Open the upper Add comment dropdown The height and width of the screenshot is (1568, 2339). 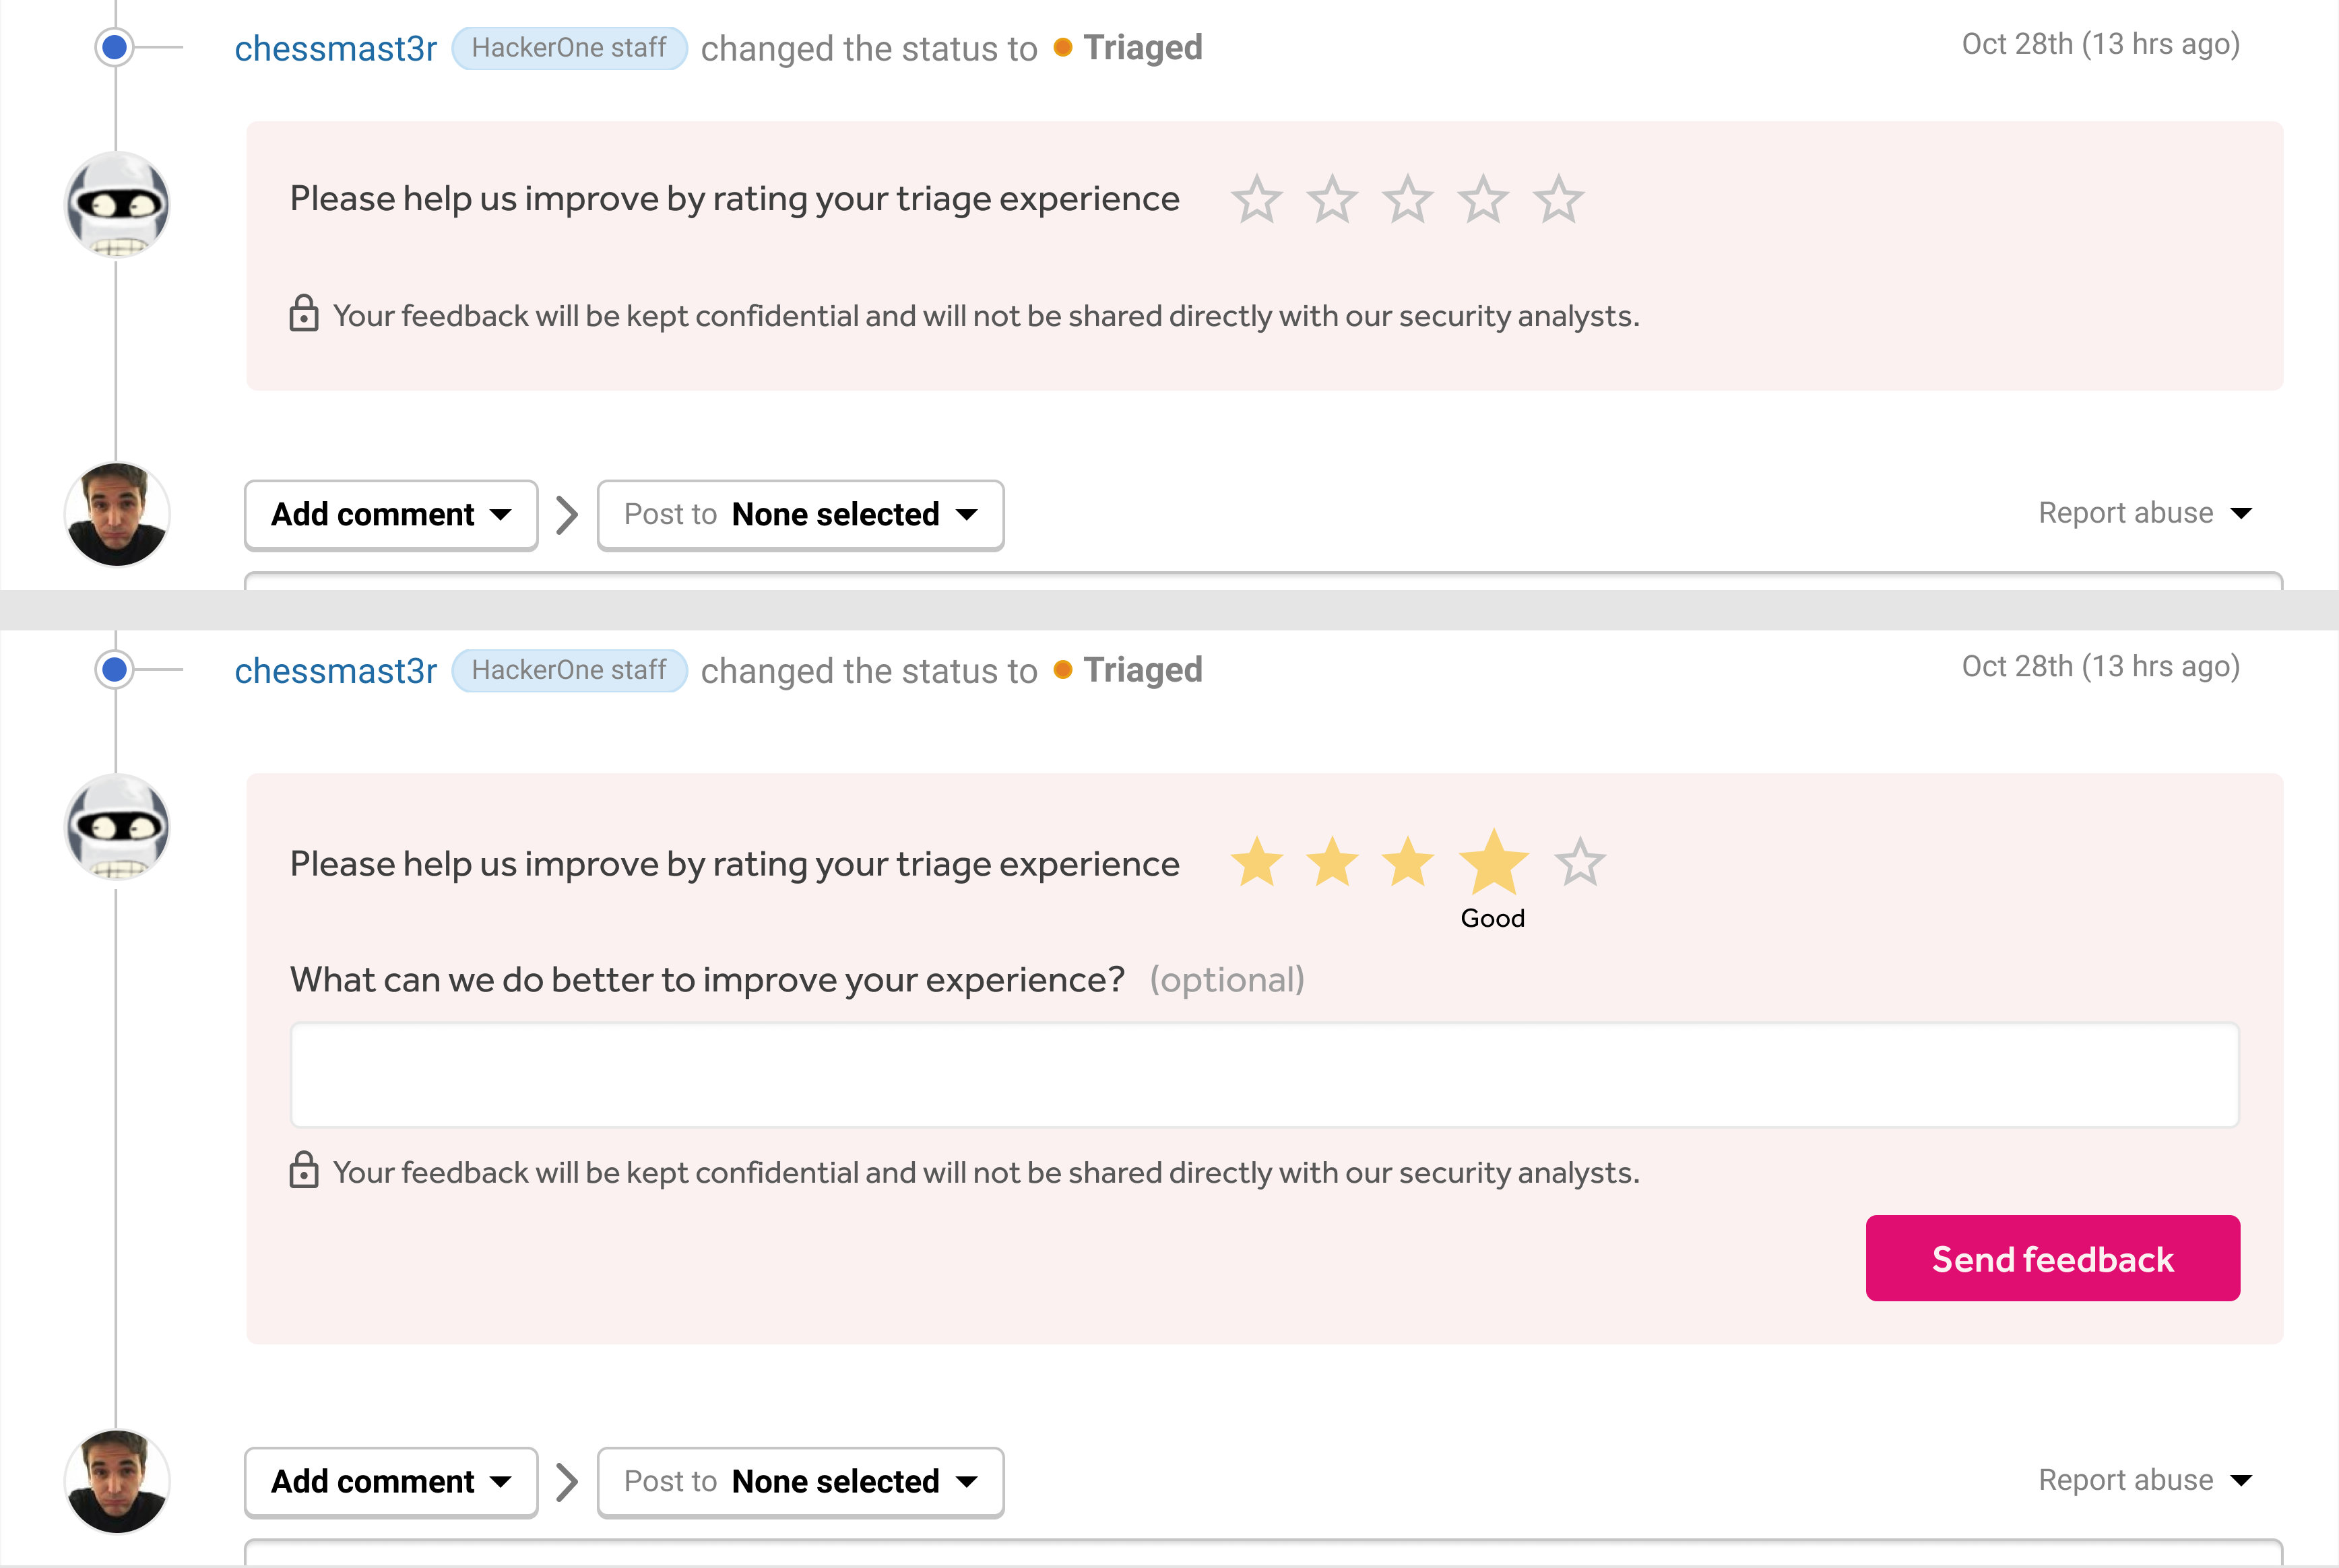[391, 514]
